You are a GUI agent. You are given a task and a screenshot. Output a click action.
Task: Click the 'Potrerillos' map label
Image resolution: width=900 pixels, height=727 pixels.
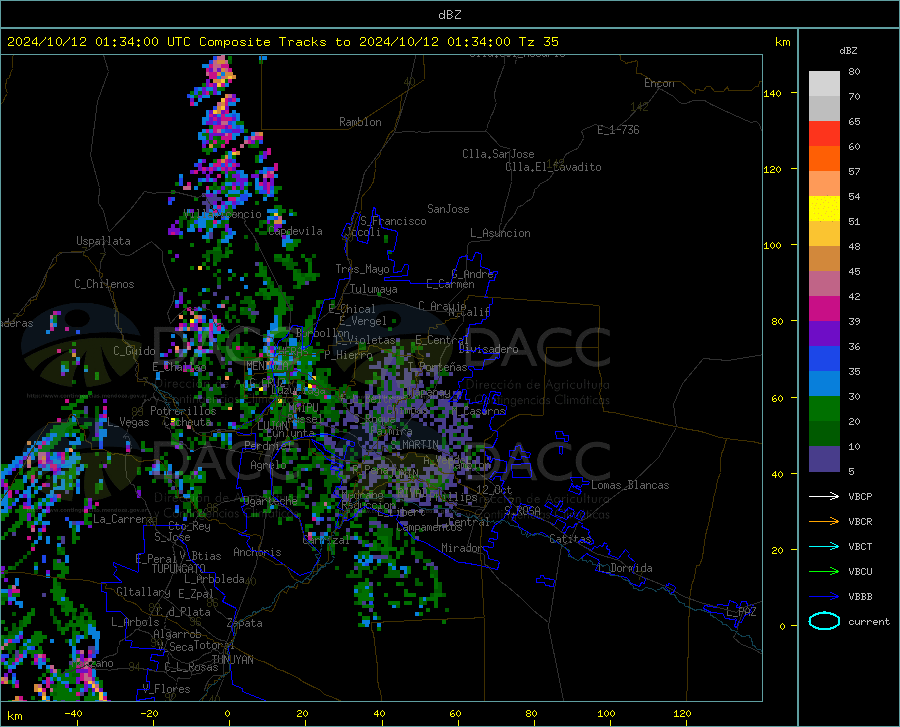[183, 411]
